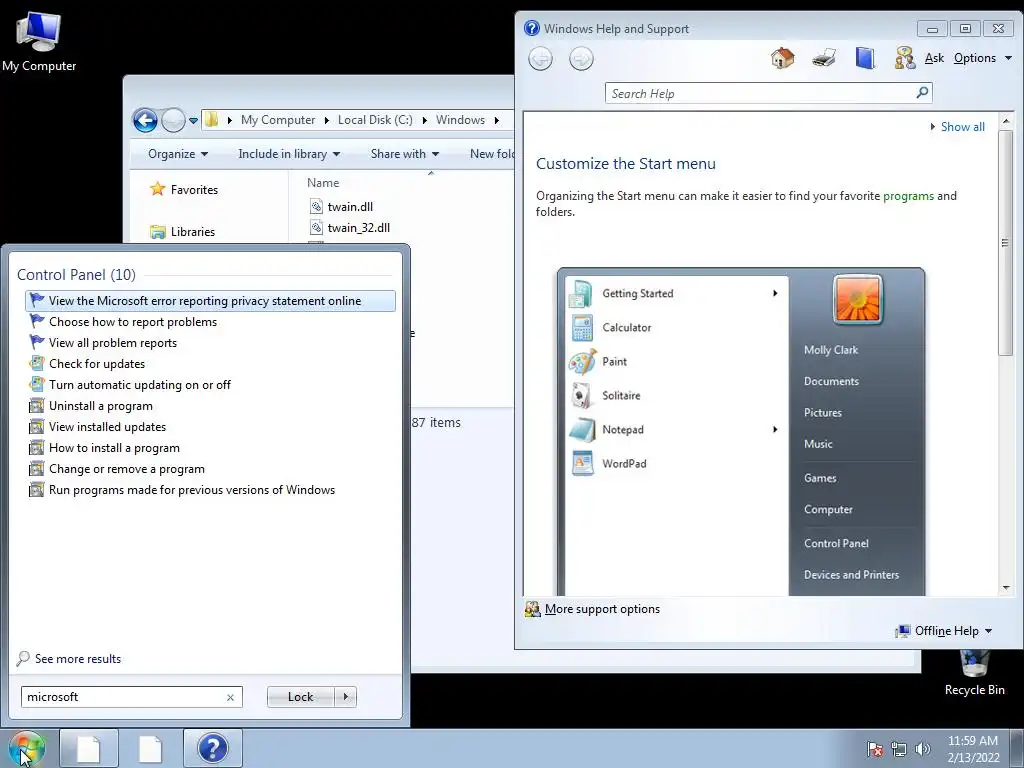Click the Start menu search box

point(123,697)
